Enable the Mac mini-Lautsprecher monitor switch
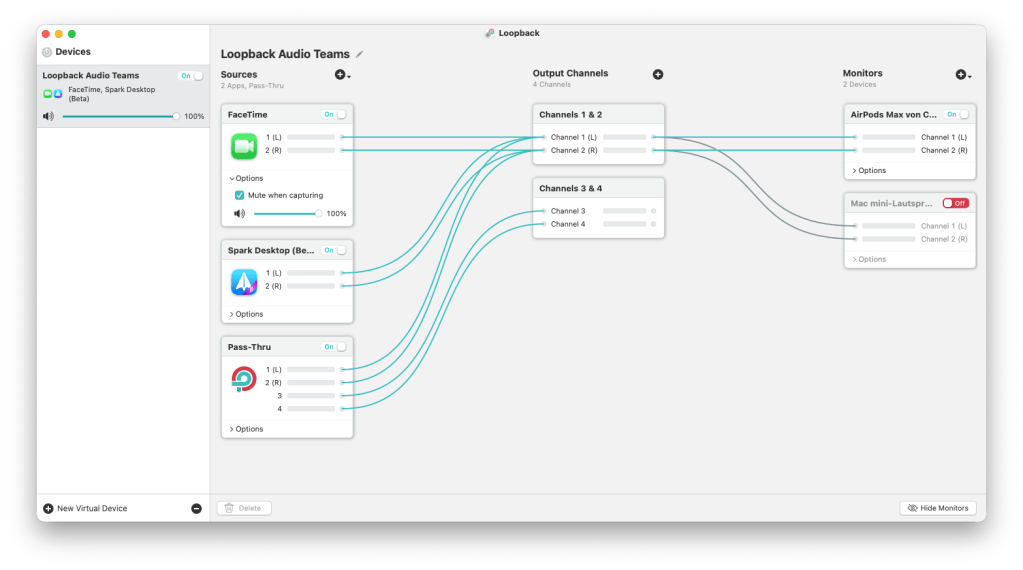 pyautogui.click(x=956, y=203)
